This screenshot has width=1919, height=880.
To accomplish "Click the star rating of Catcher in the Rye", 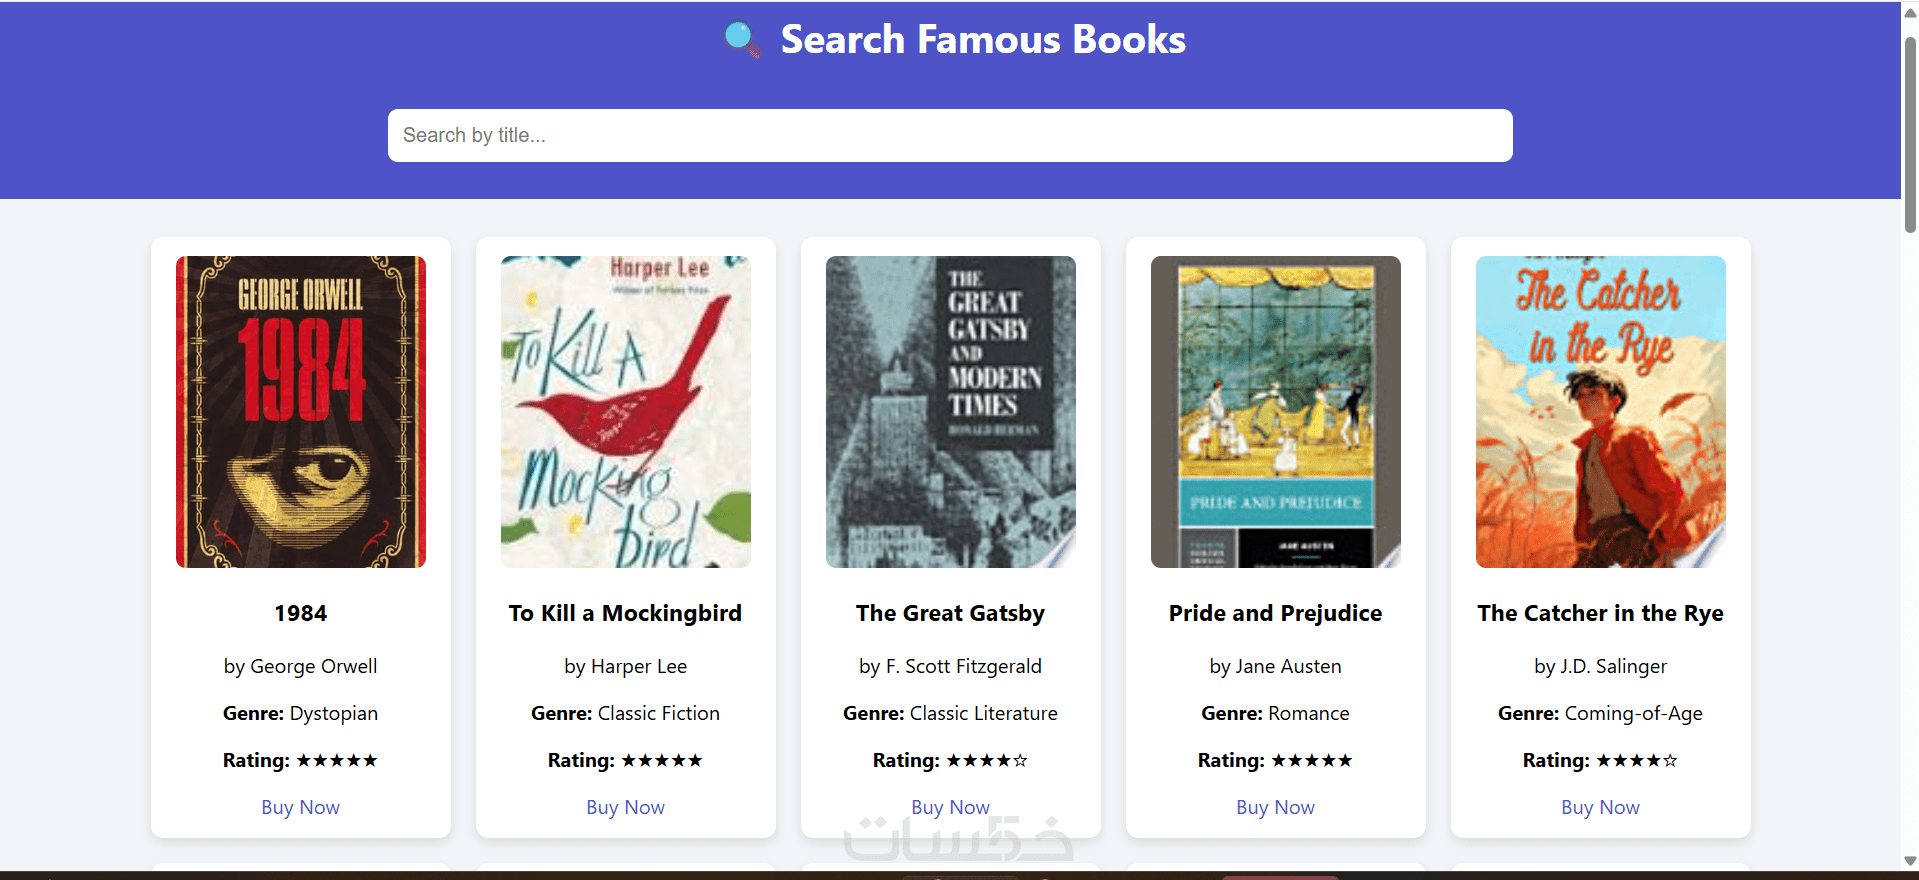I will (x=1636, y=760).
